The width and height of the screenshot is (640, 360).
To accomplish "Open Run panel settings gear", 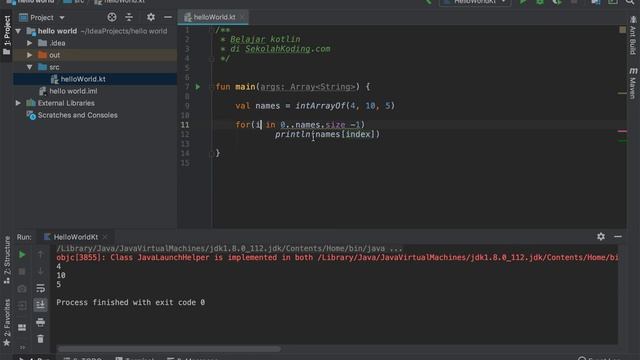I will [x=601, y=236].
